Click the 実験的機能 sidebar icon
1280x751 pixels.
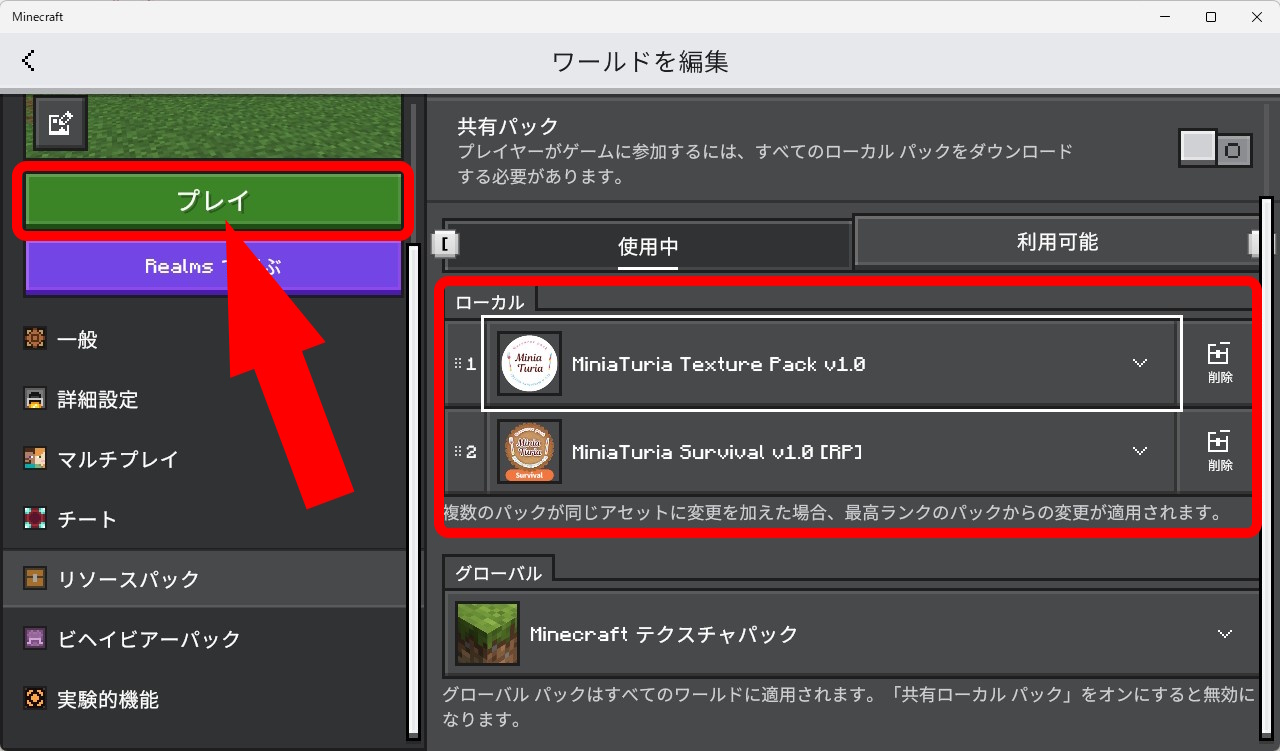(35, 699)
